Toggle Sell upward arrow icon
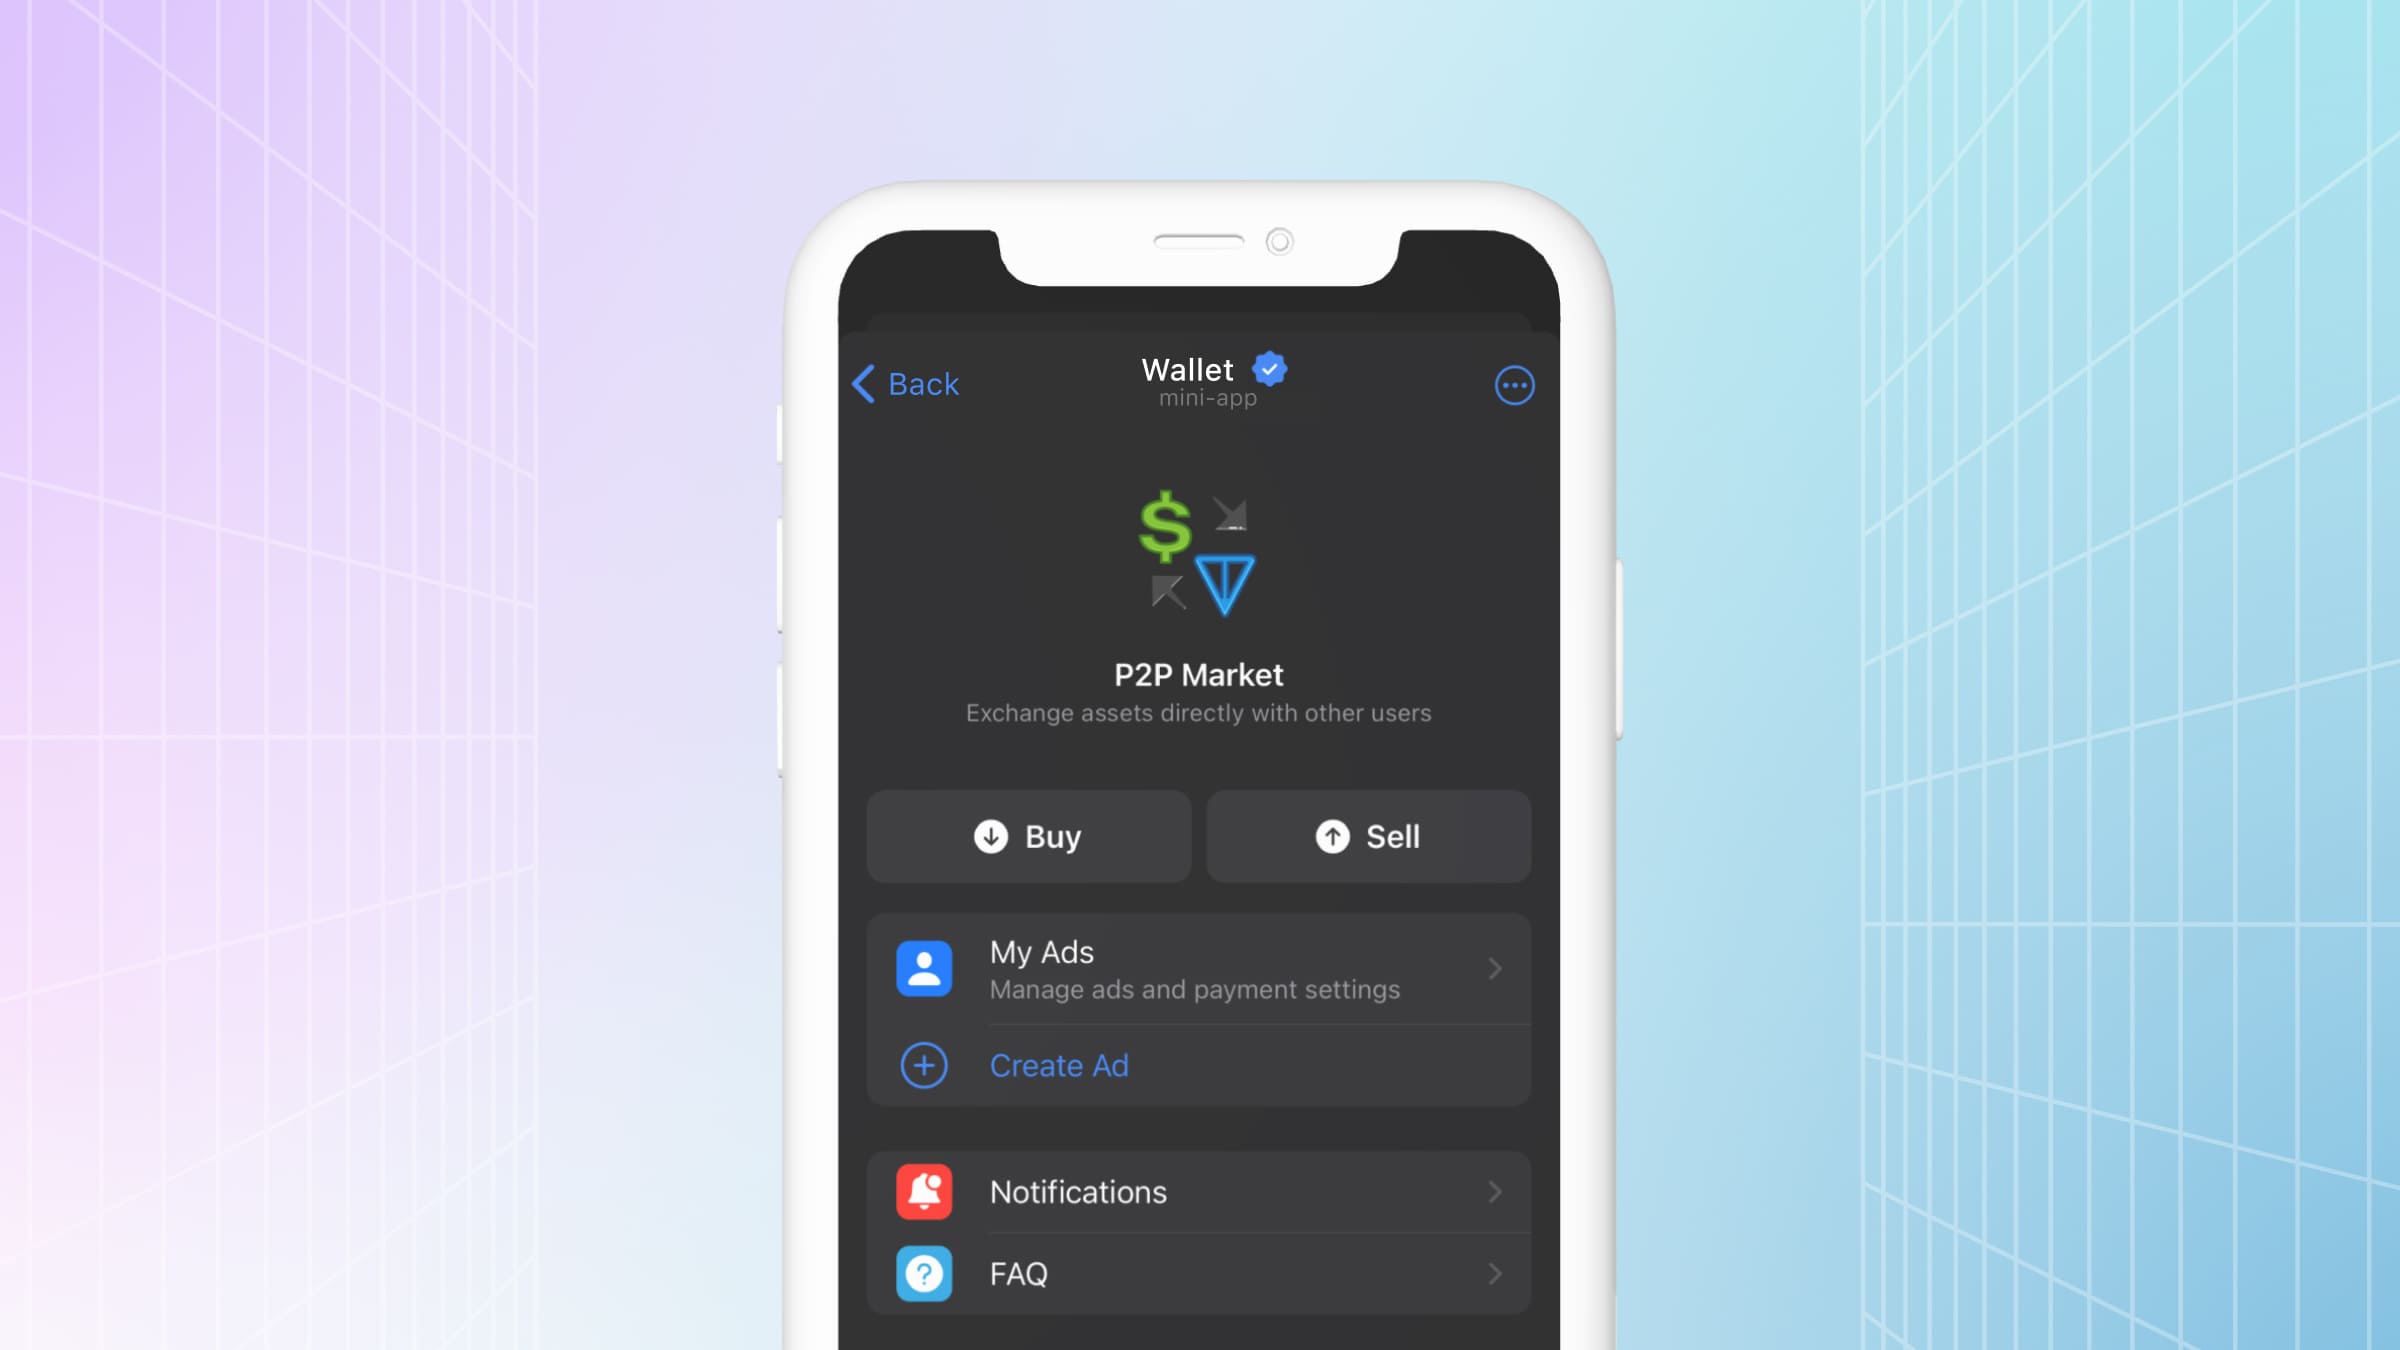Viewport: 2400px width, 1350px height. point(1332,836)
